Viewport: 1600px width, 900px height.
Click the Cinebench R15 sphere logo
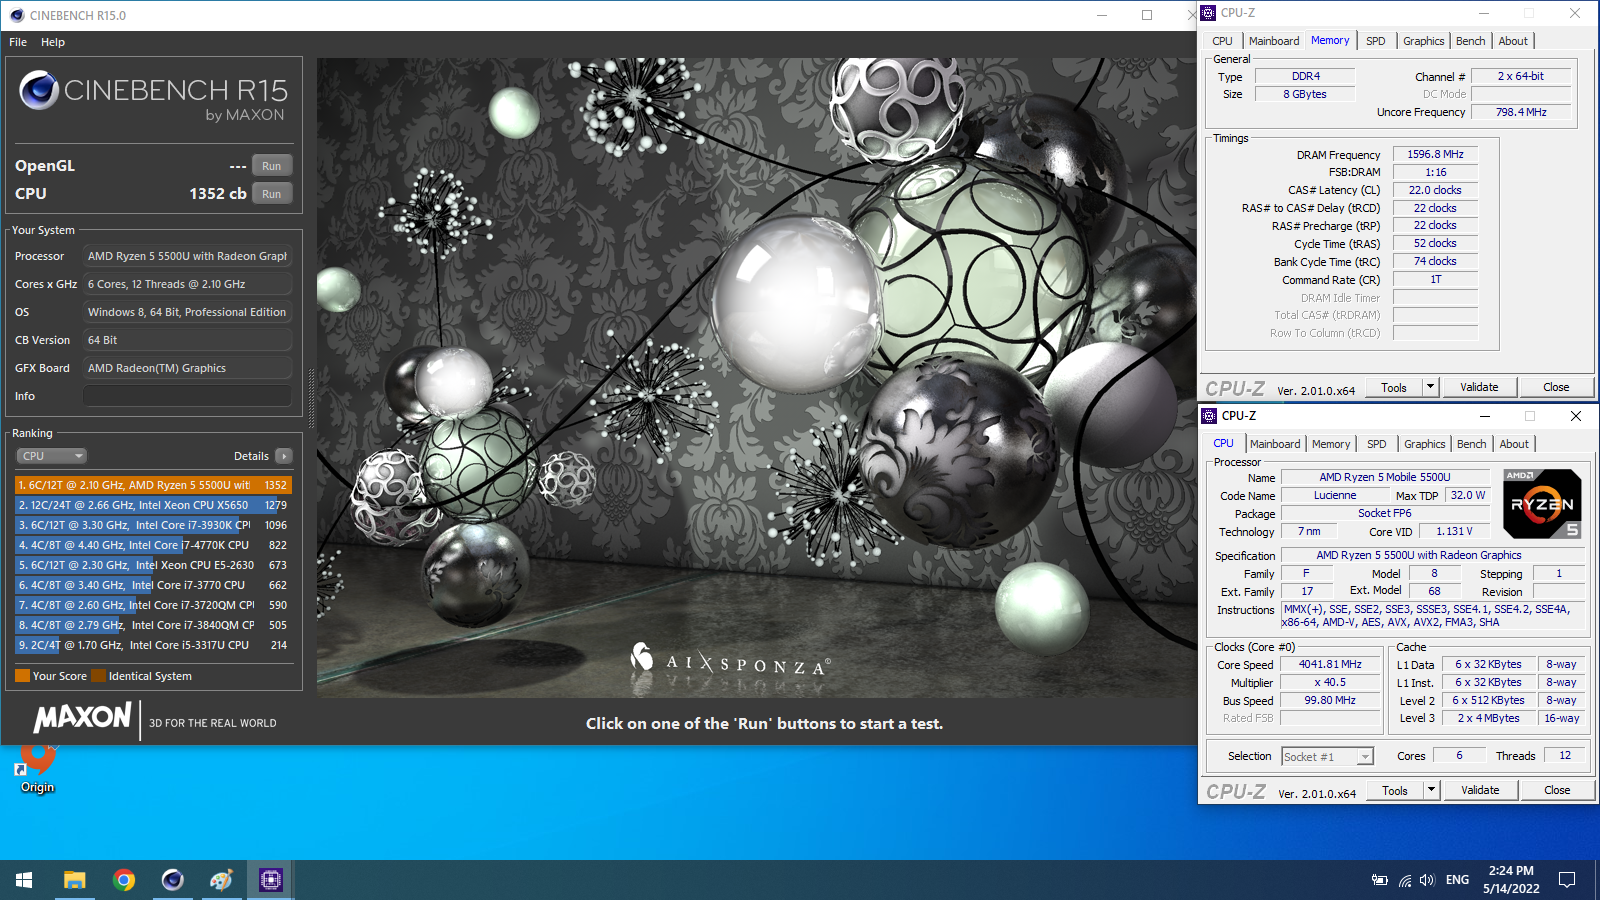click(39, 90)
